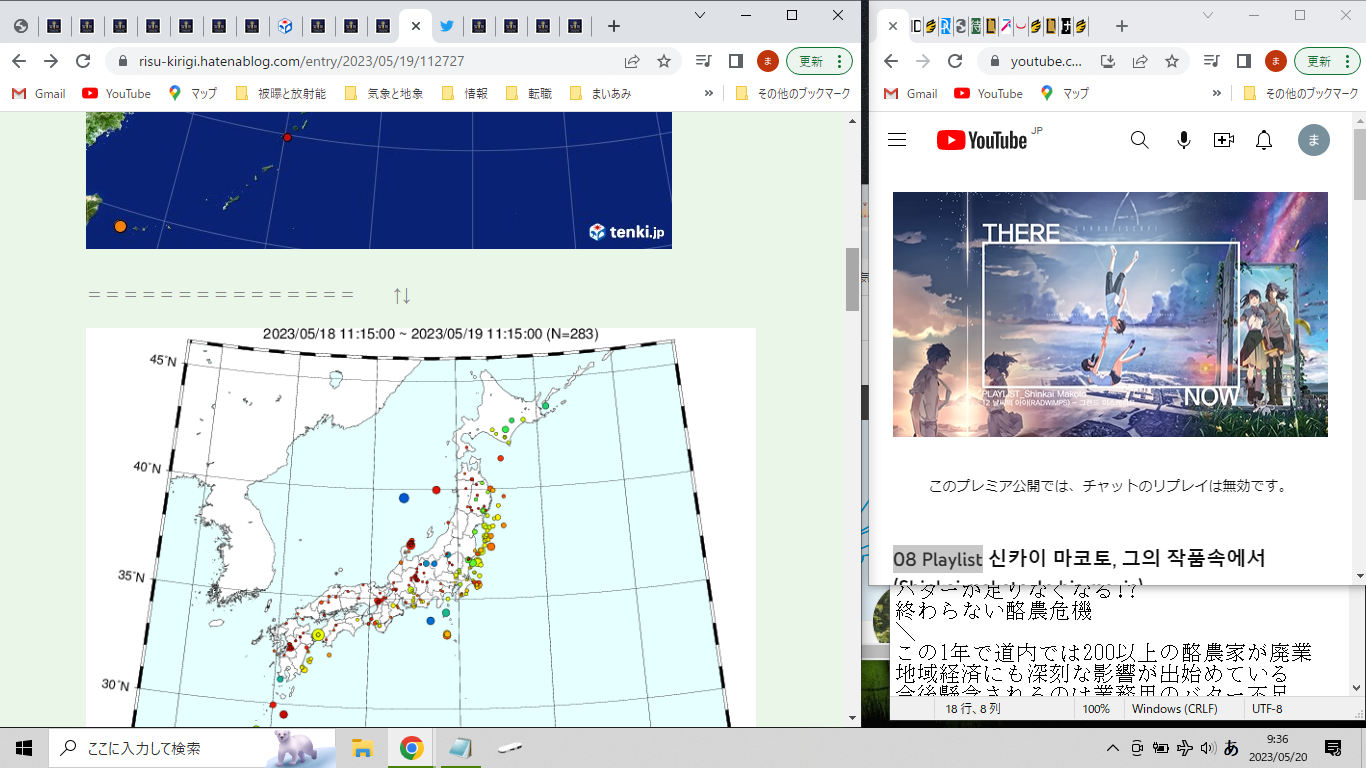1366x768 pixels.
Task: Click the 100% zoom status entry
Action: pos(1096,709)
